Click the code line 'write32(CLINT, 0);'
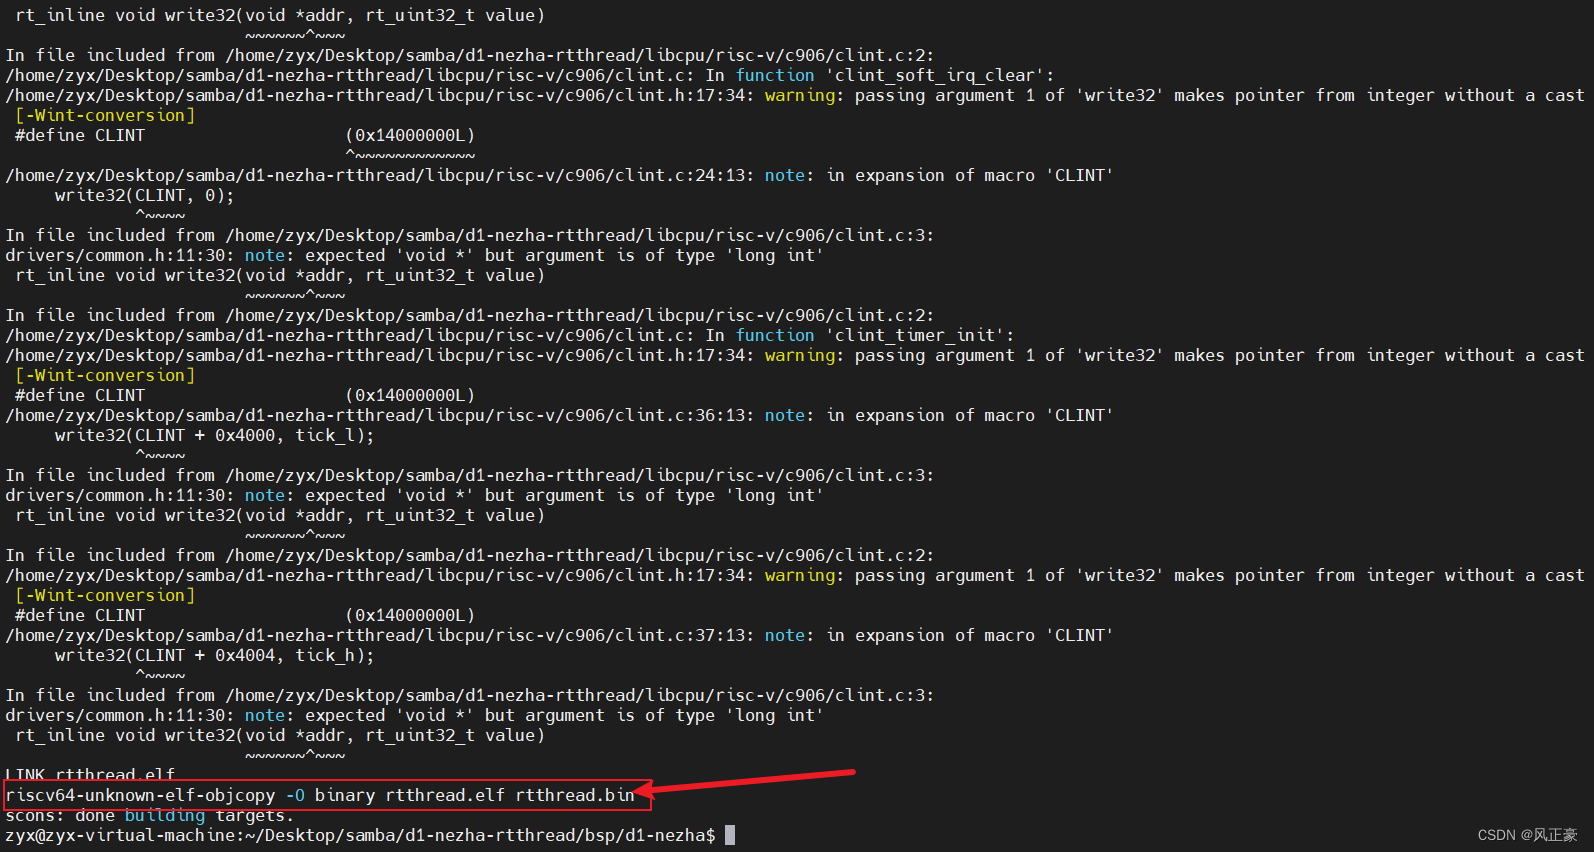 click(145, 195)
